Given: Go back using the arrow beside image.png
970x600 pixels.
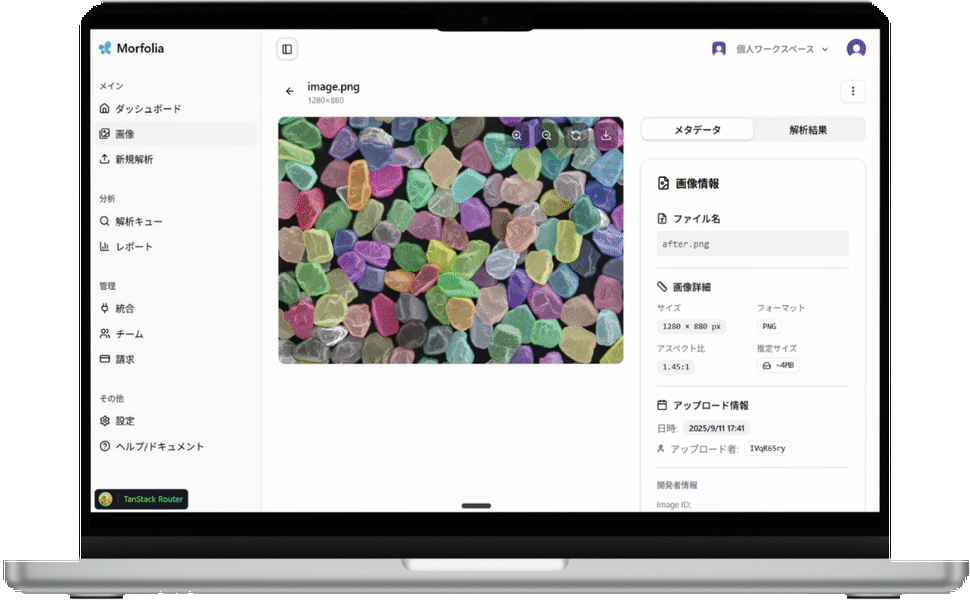Looking at the screenshot, I should tap(290, 91).
